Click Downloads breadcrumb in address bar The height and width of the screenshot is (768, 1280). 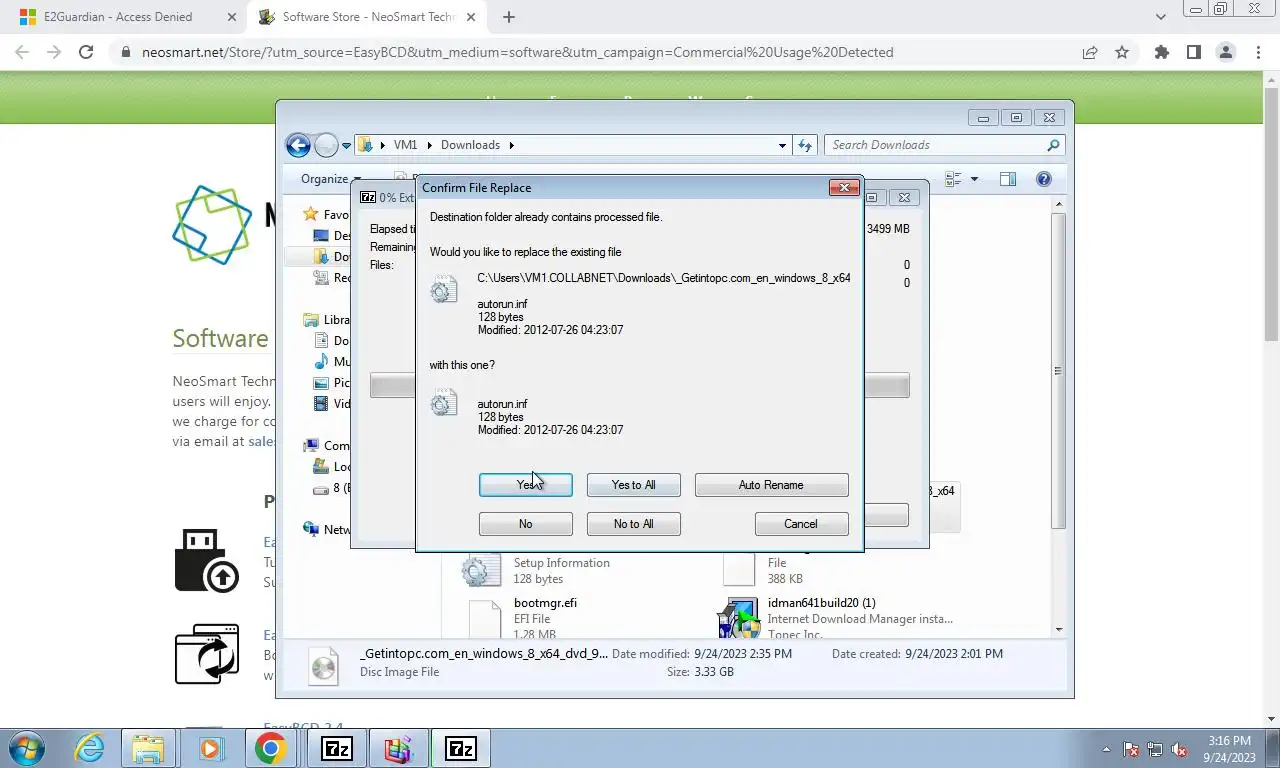click(x=470, y=145)
